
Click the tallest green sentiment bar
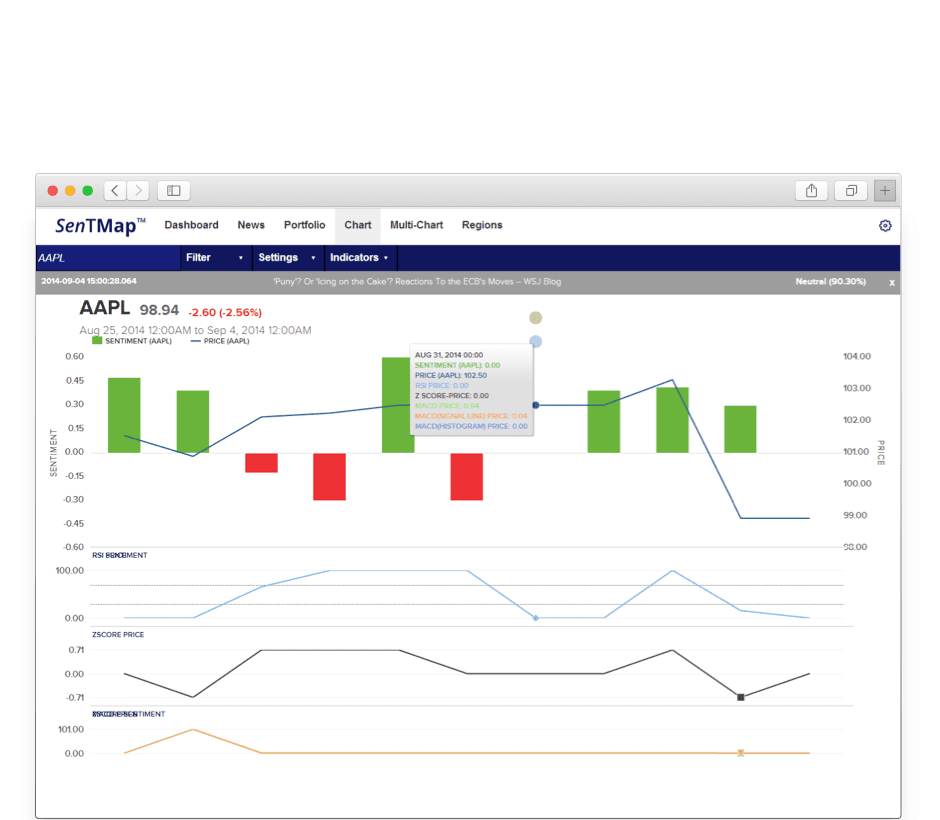[397, 405]
